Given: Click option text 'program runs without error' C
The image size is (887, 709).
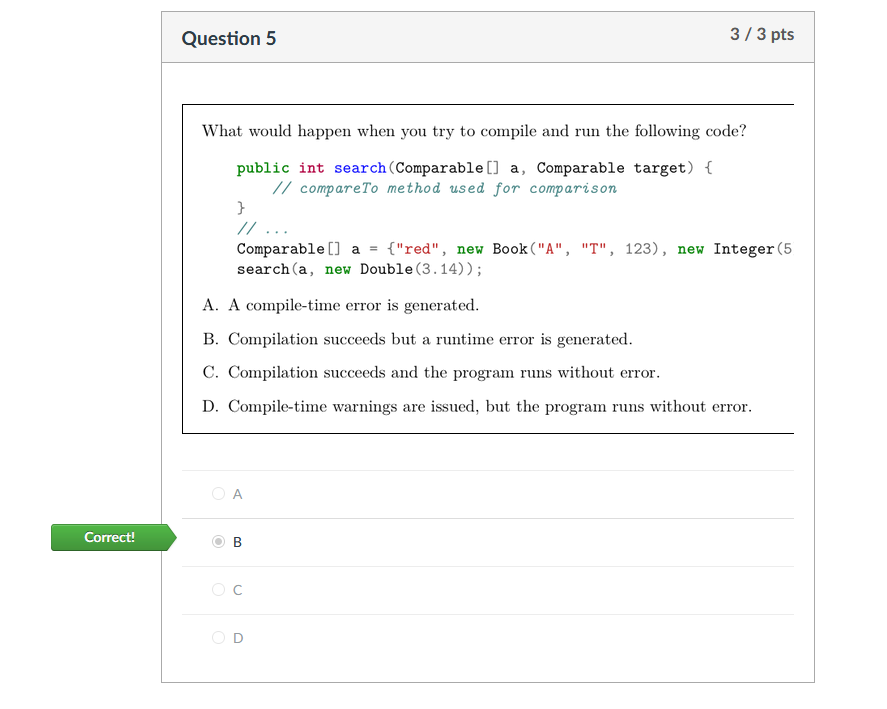Looking at the screenshot, I should click(444, 372).
